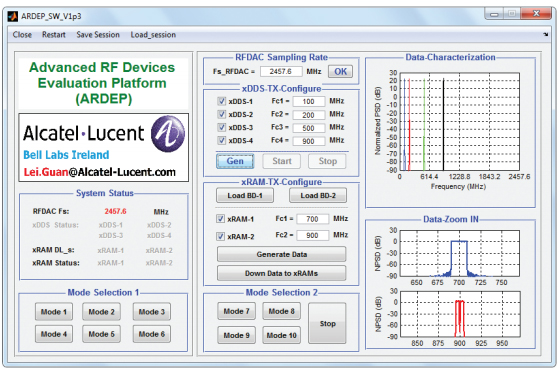Click the xRAM Fc1 field showing 700
The image size is (559, 373).
pos(313,219)
